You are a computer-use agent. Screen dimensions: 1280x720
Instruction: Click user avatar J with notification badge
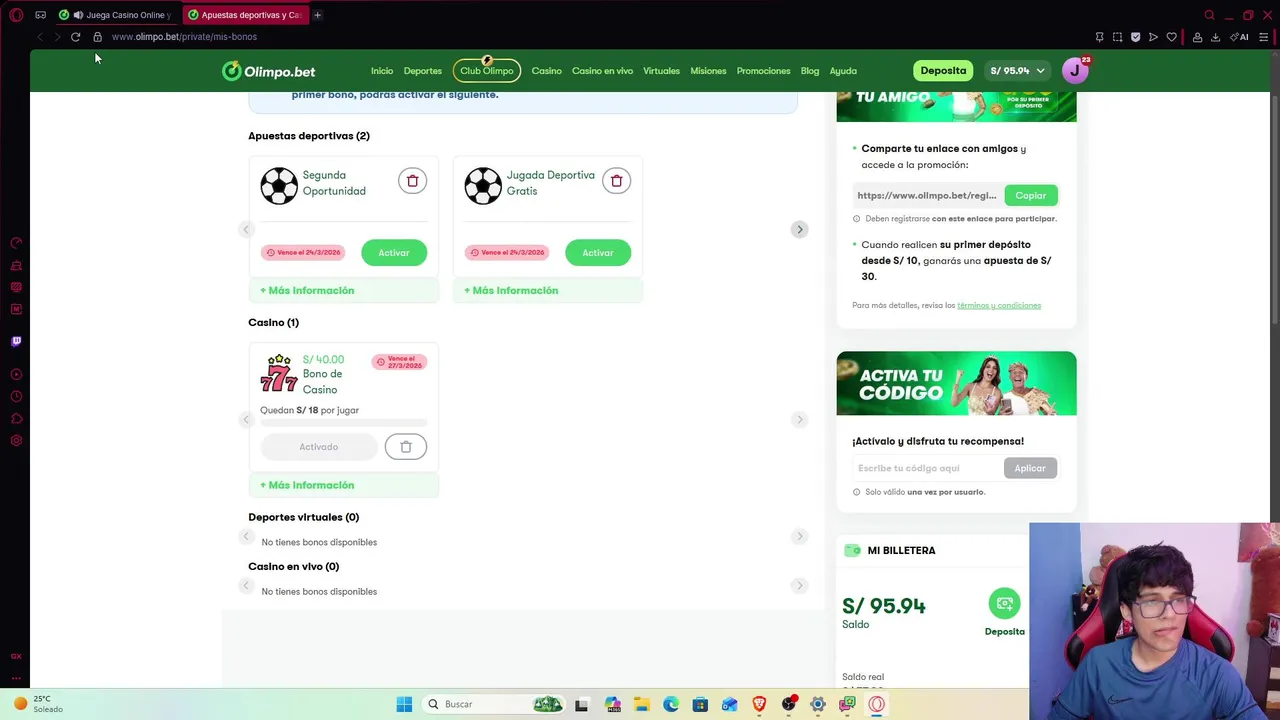point(1076,70)
